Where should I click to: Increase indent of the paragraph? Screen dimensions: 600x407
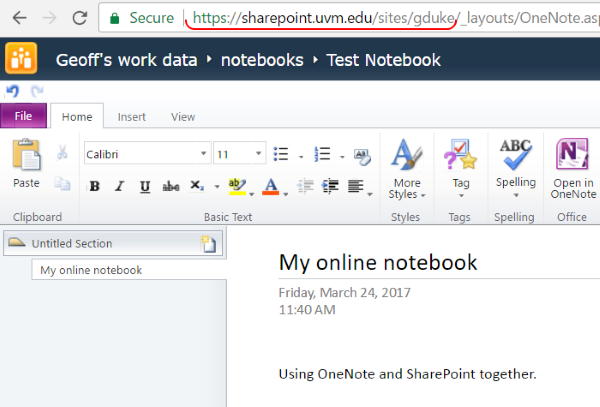pyautogui.click(x=330, y=186)
